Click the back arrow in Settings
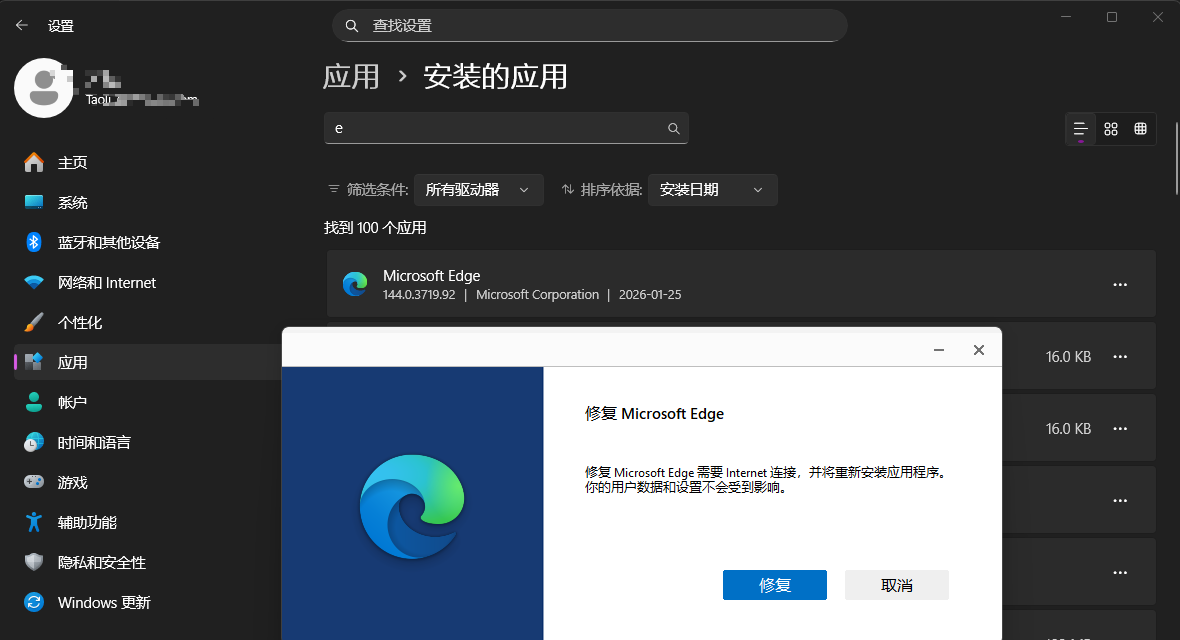The image size is (1180, 640). click(20, 25)
